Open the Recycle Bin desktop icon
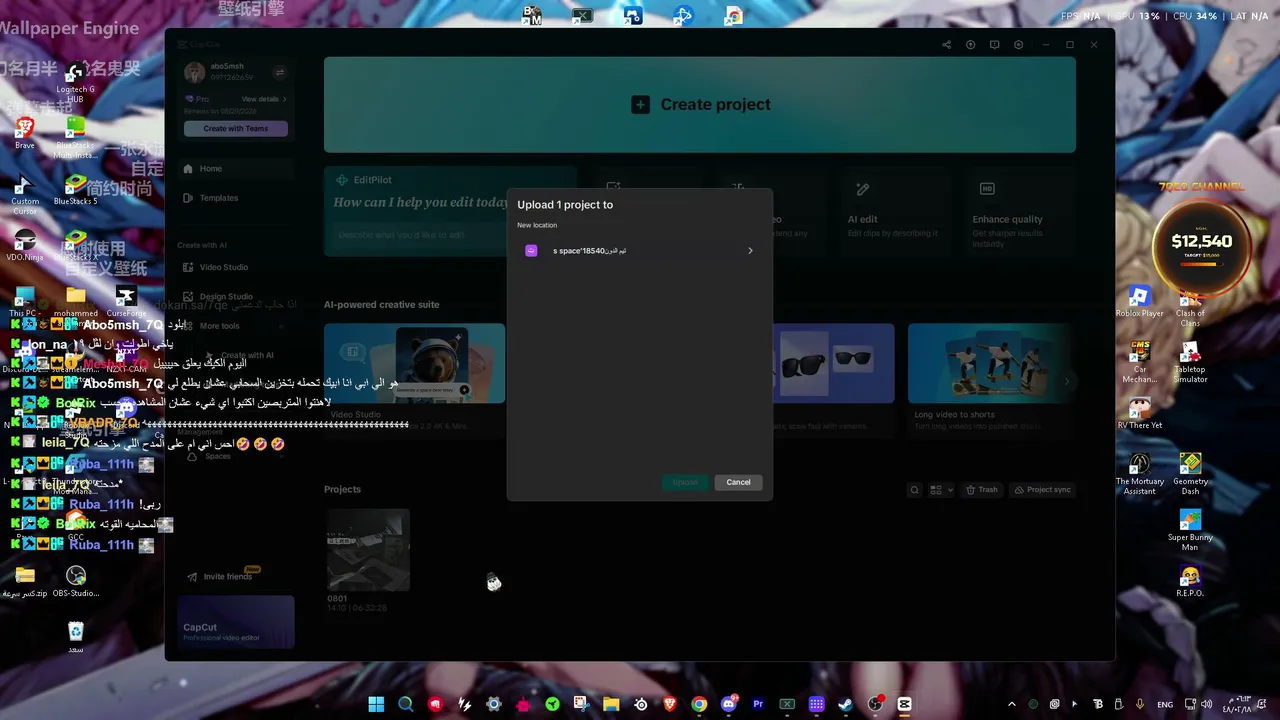 tap(75, 637)
